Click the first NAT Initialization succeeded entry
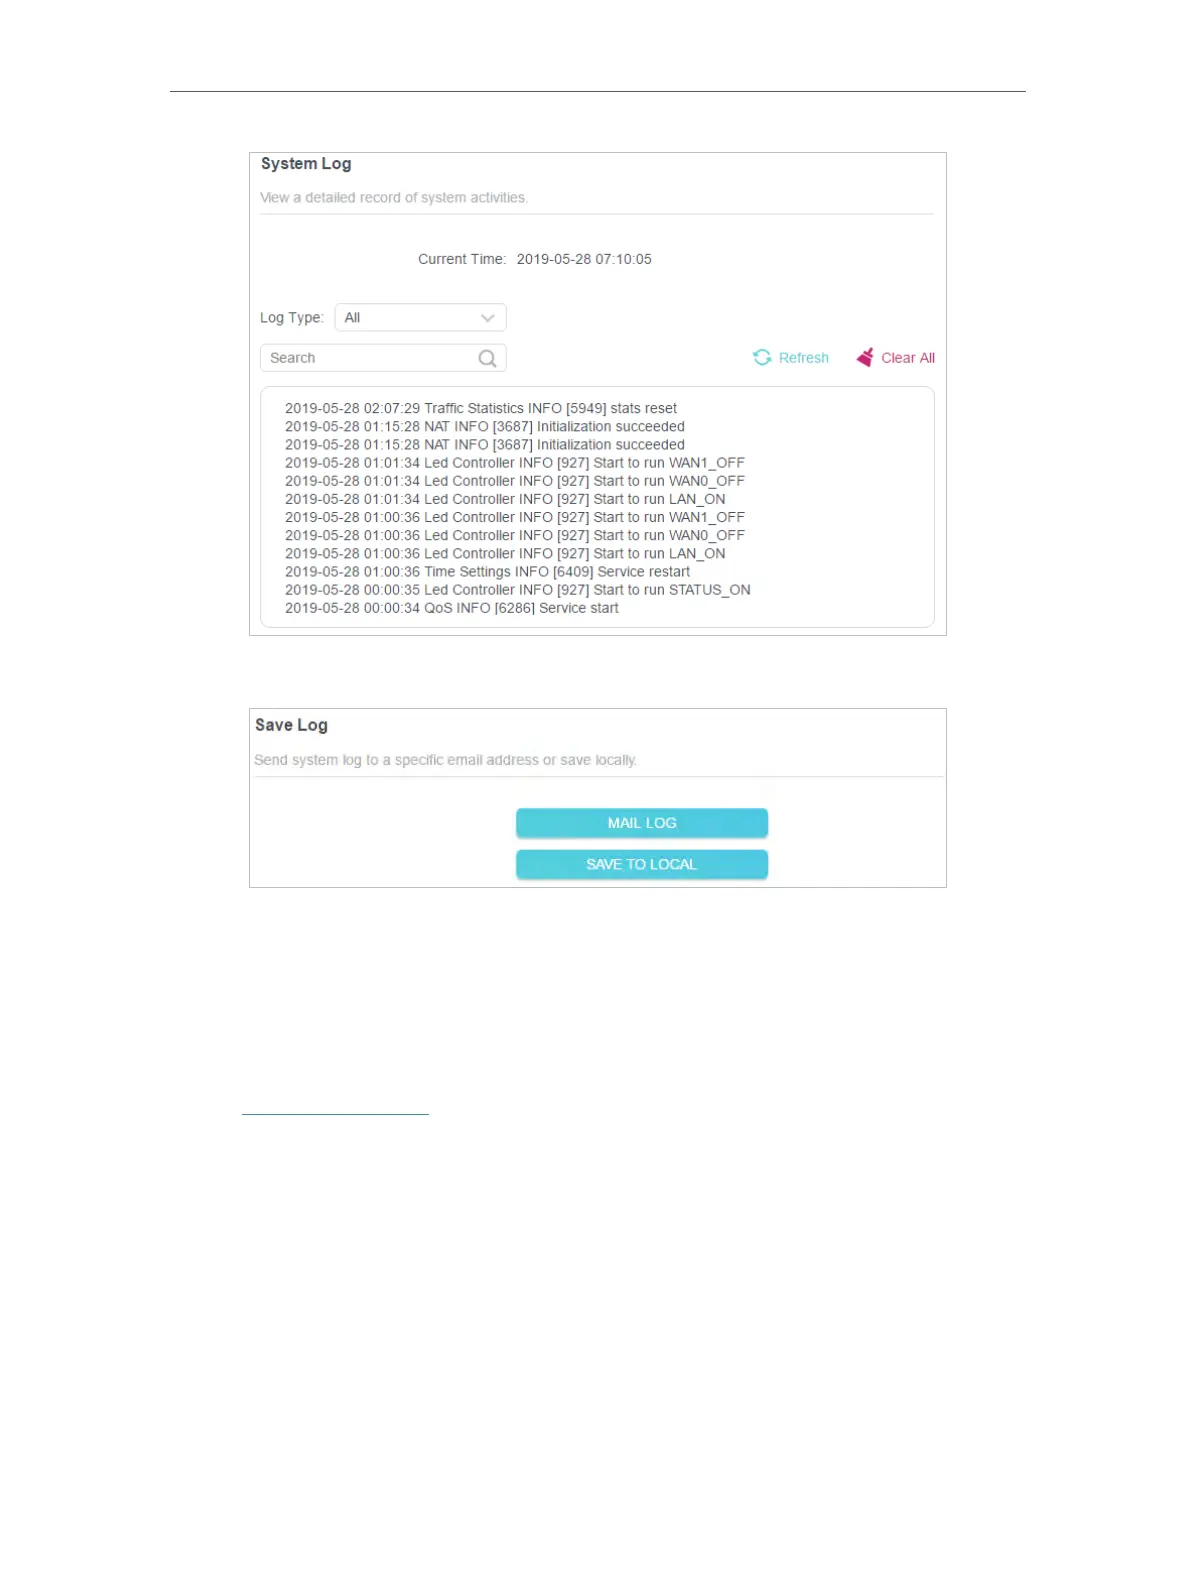1196x1582 pixels. (x=485, y=427)
